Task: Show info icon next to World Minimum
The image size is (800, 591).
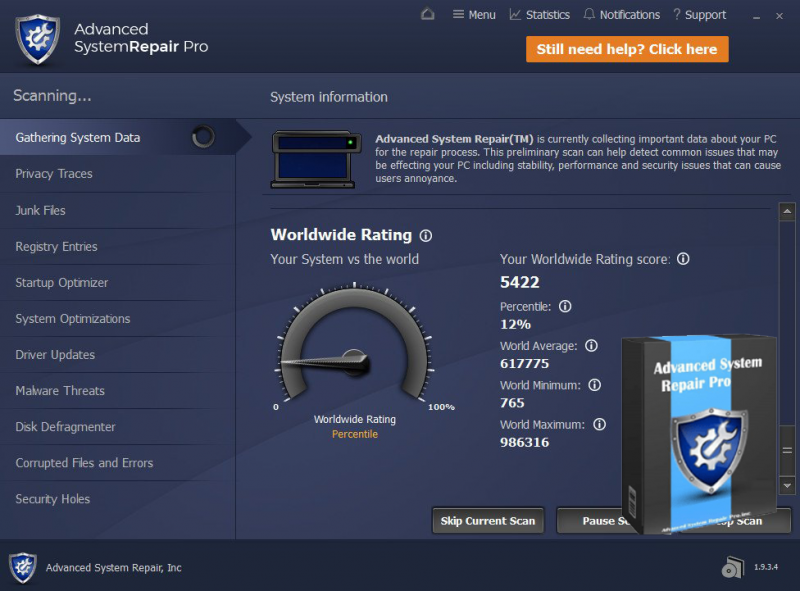Action: click(594, 385)
